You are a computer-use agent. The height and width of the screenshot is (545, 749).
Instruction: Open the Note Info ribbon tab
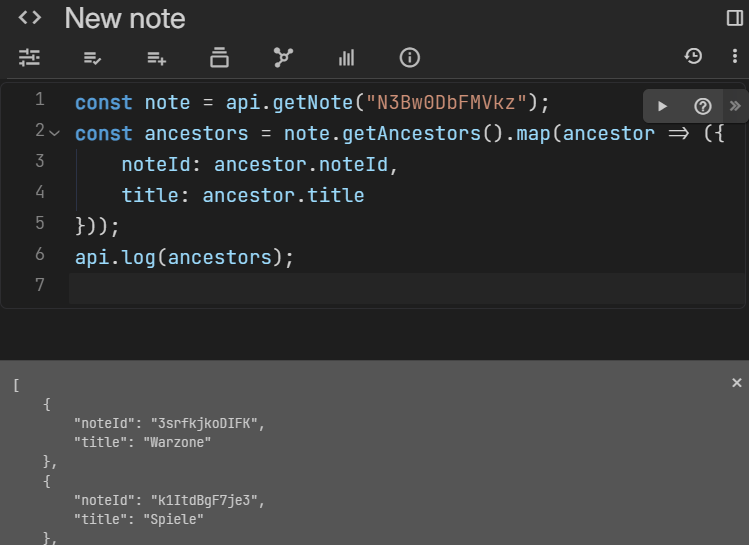tap(409, 58)
